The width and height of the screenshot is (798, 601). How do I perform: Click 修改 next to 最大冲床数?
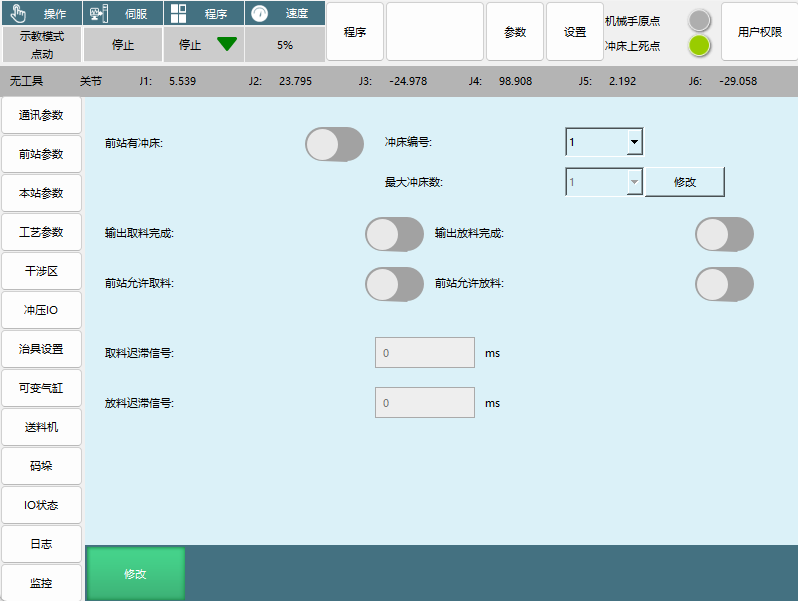tap(684, 182)
